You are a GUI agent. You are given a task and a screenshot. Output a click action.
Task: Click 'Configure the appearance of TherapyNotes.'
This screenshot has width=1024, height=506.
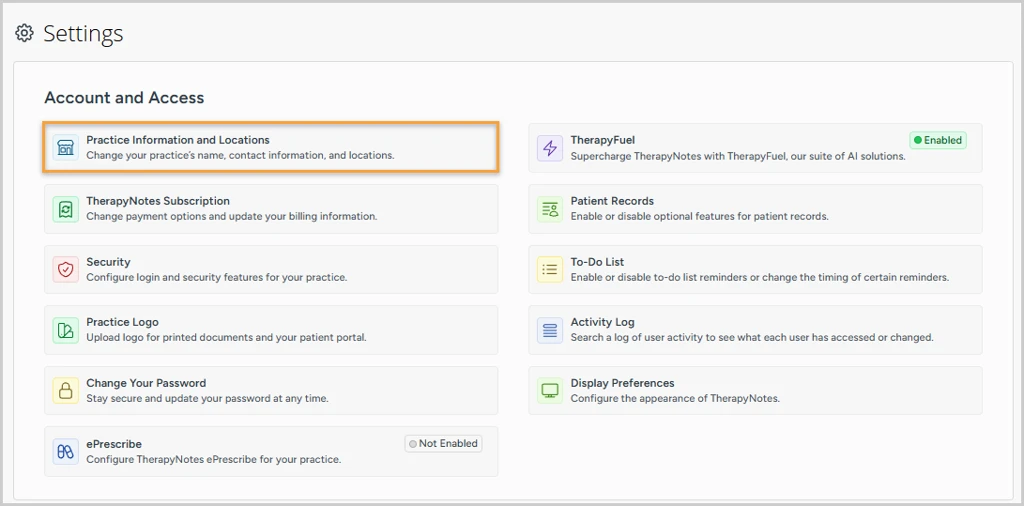point(675,398)
